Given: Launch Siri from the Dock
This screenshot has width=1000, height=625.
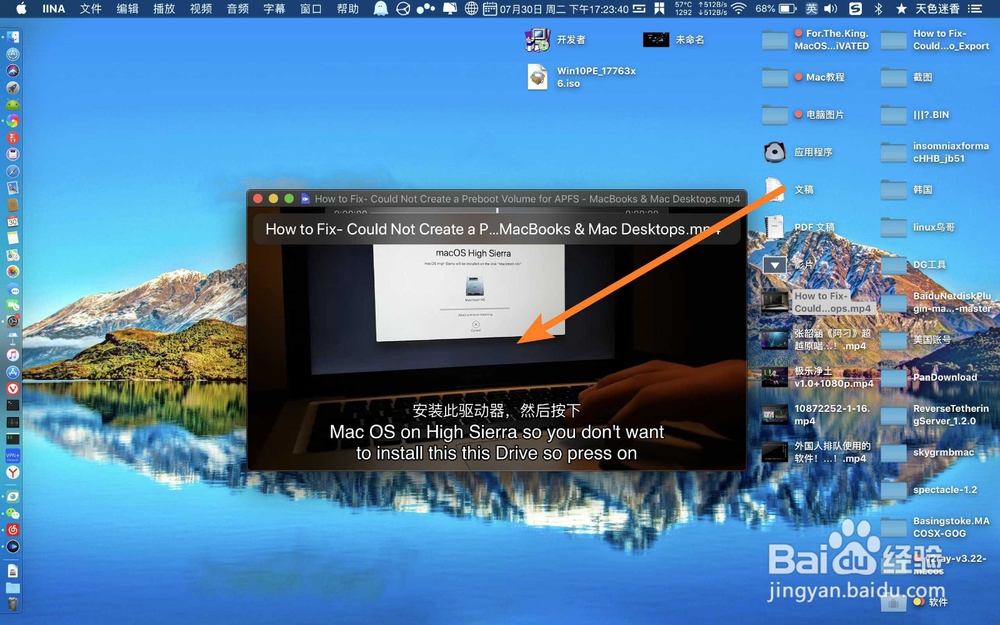Looking at the screenshot, I should click(13, 71).
